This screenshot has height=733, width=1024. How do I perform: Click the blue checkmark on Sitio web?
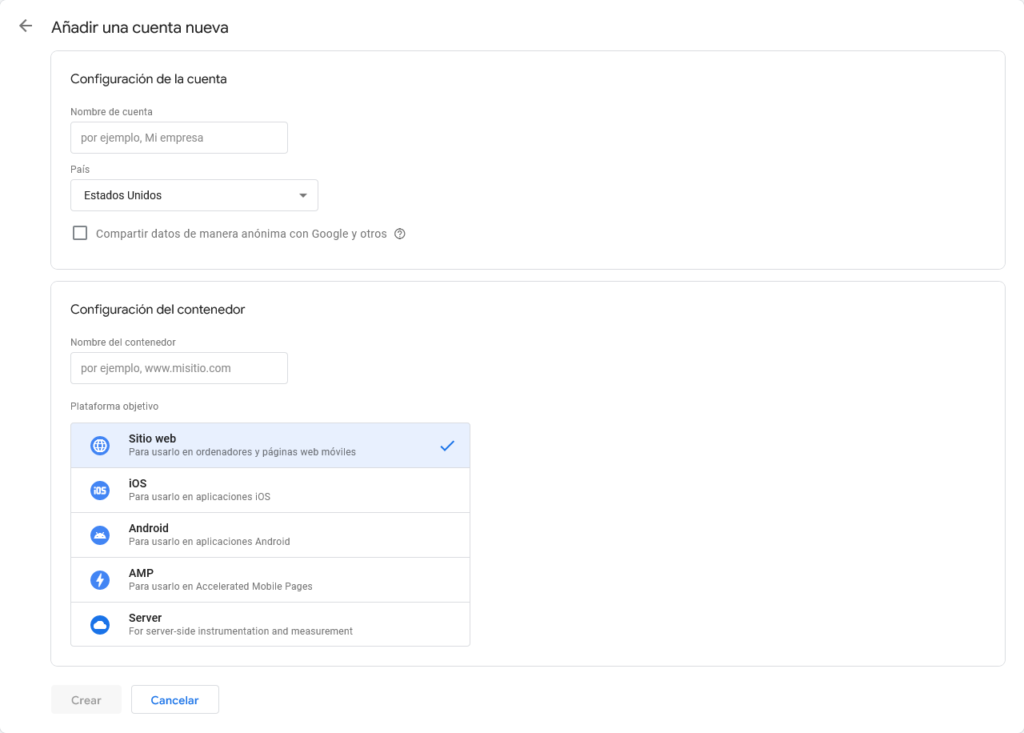pyautogui.click(x=447, y=445)
